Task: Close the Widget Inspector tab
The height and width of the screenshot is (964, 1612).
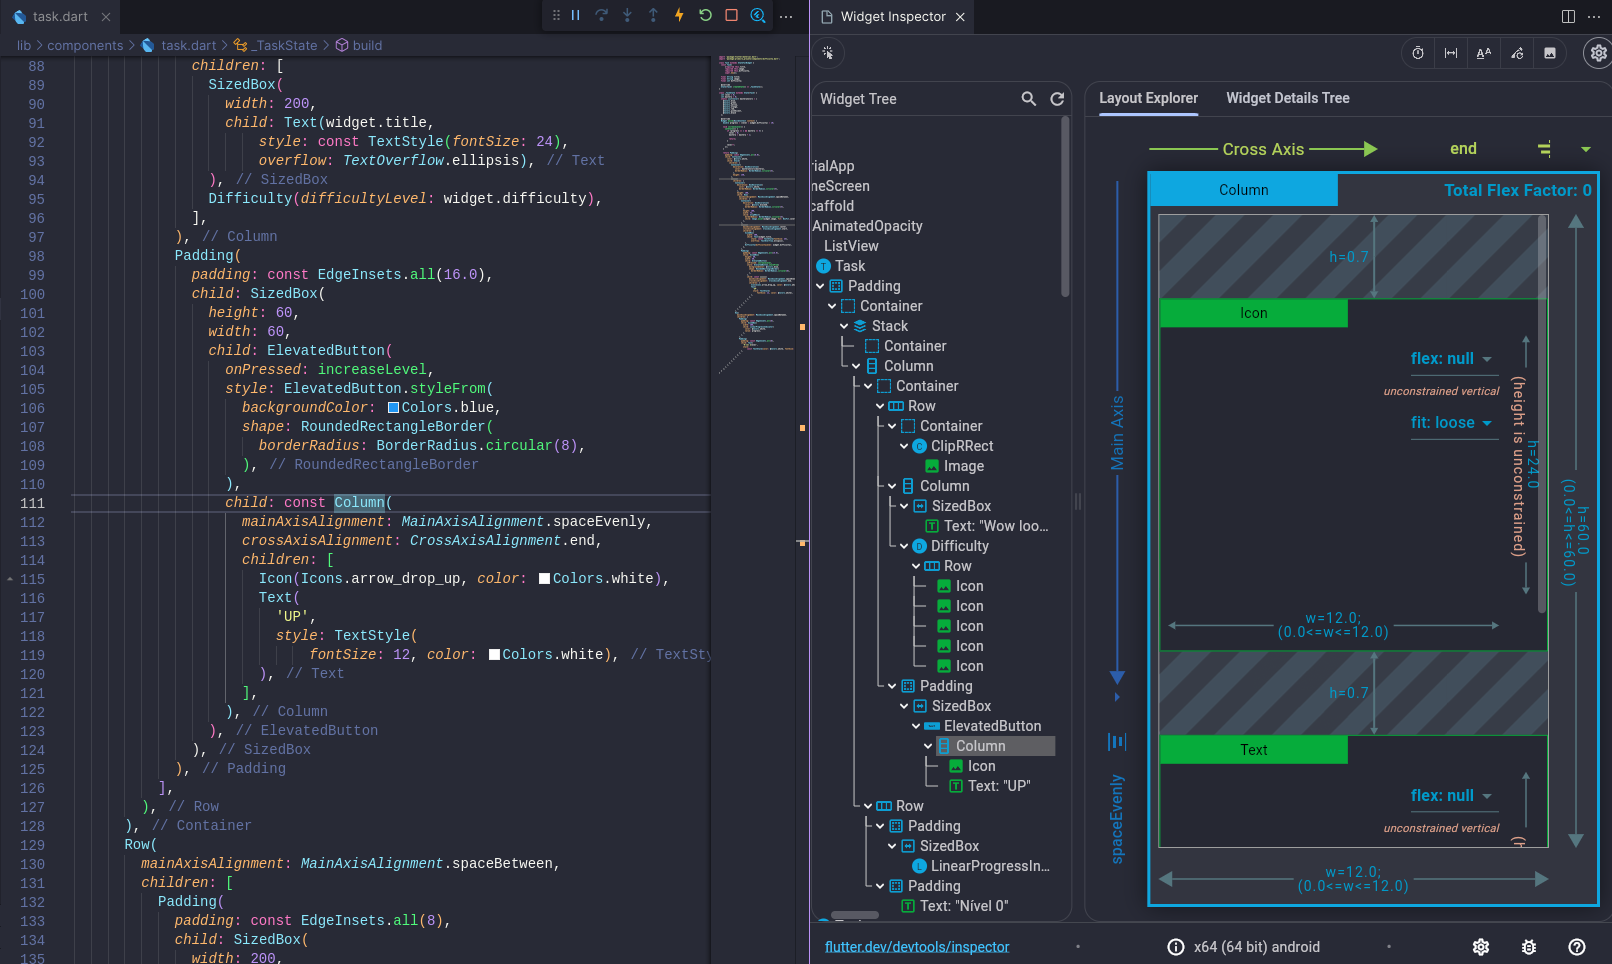Action: [960, 17]
